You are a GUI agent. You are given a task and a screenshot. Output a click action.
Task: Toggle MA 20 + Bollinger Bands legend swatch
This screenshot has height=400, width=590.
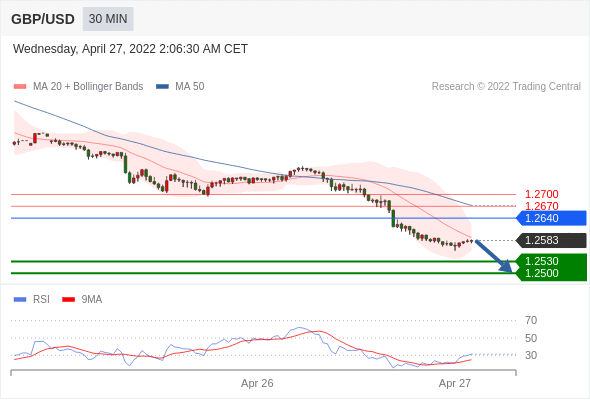pyautogui.click(x=20, y=87)
